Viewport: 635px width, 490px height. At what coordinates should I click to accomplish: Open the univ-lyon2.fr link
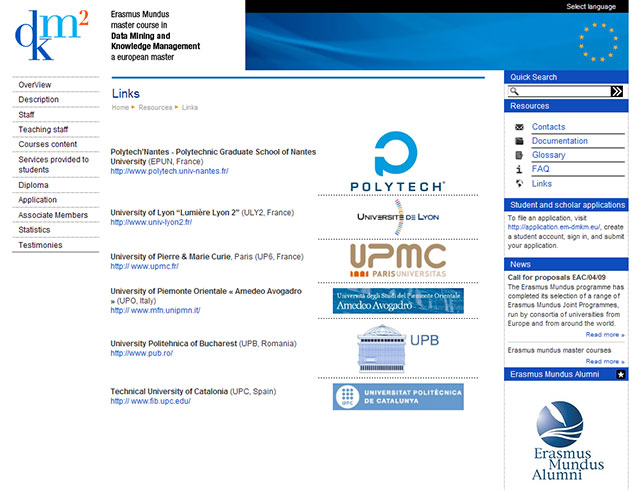(x=151, y=222)
